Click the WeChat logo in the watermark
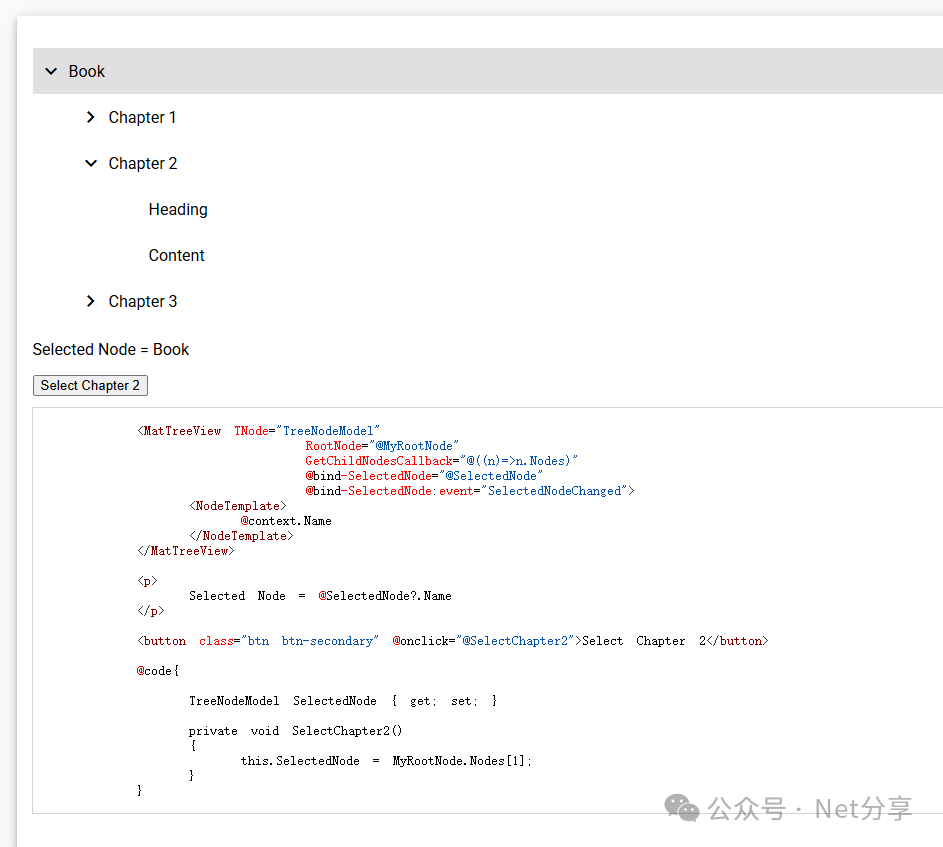Viewport: 943px width, 847px height. pos(683,808)
